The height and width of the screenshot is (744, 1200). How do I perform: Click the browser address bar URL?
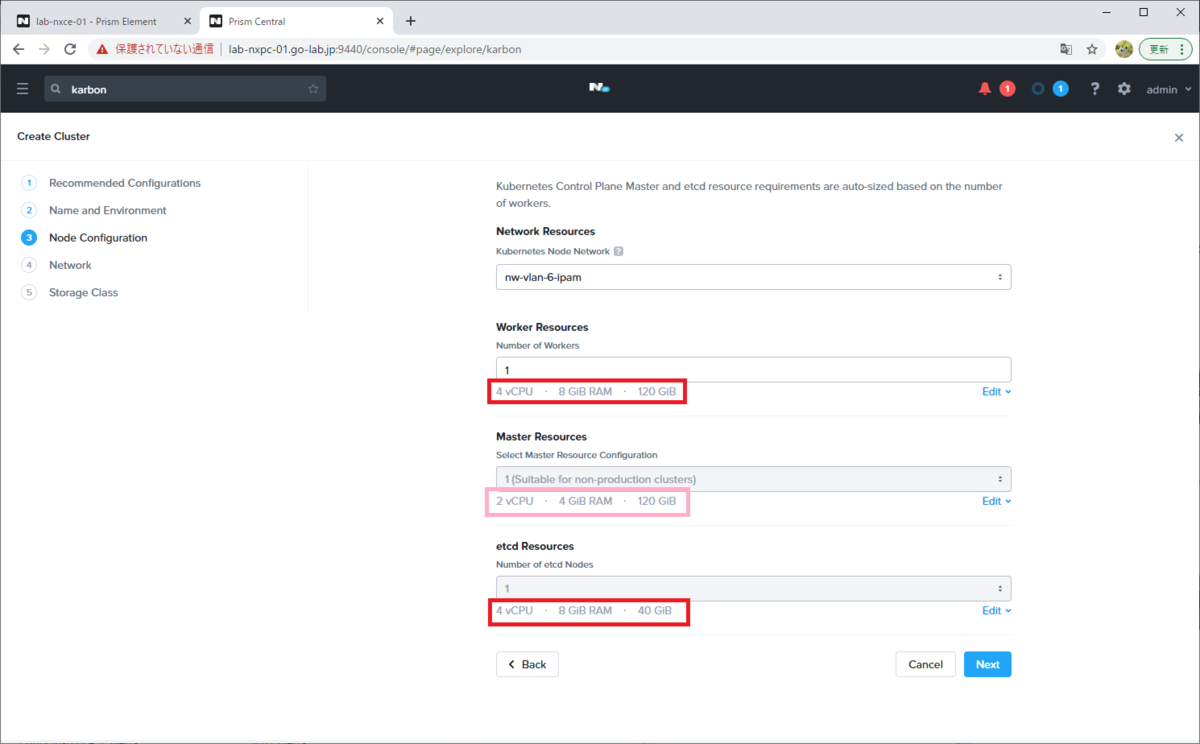375,49
